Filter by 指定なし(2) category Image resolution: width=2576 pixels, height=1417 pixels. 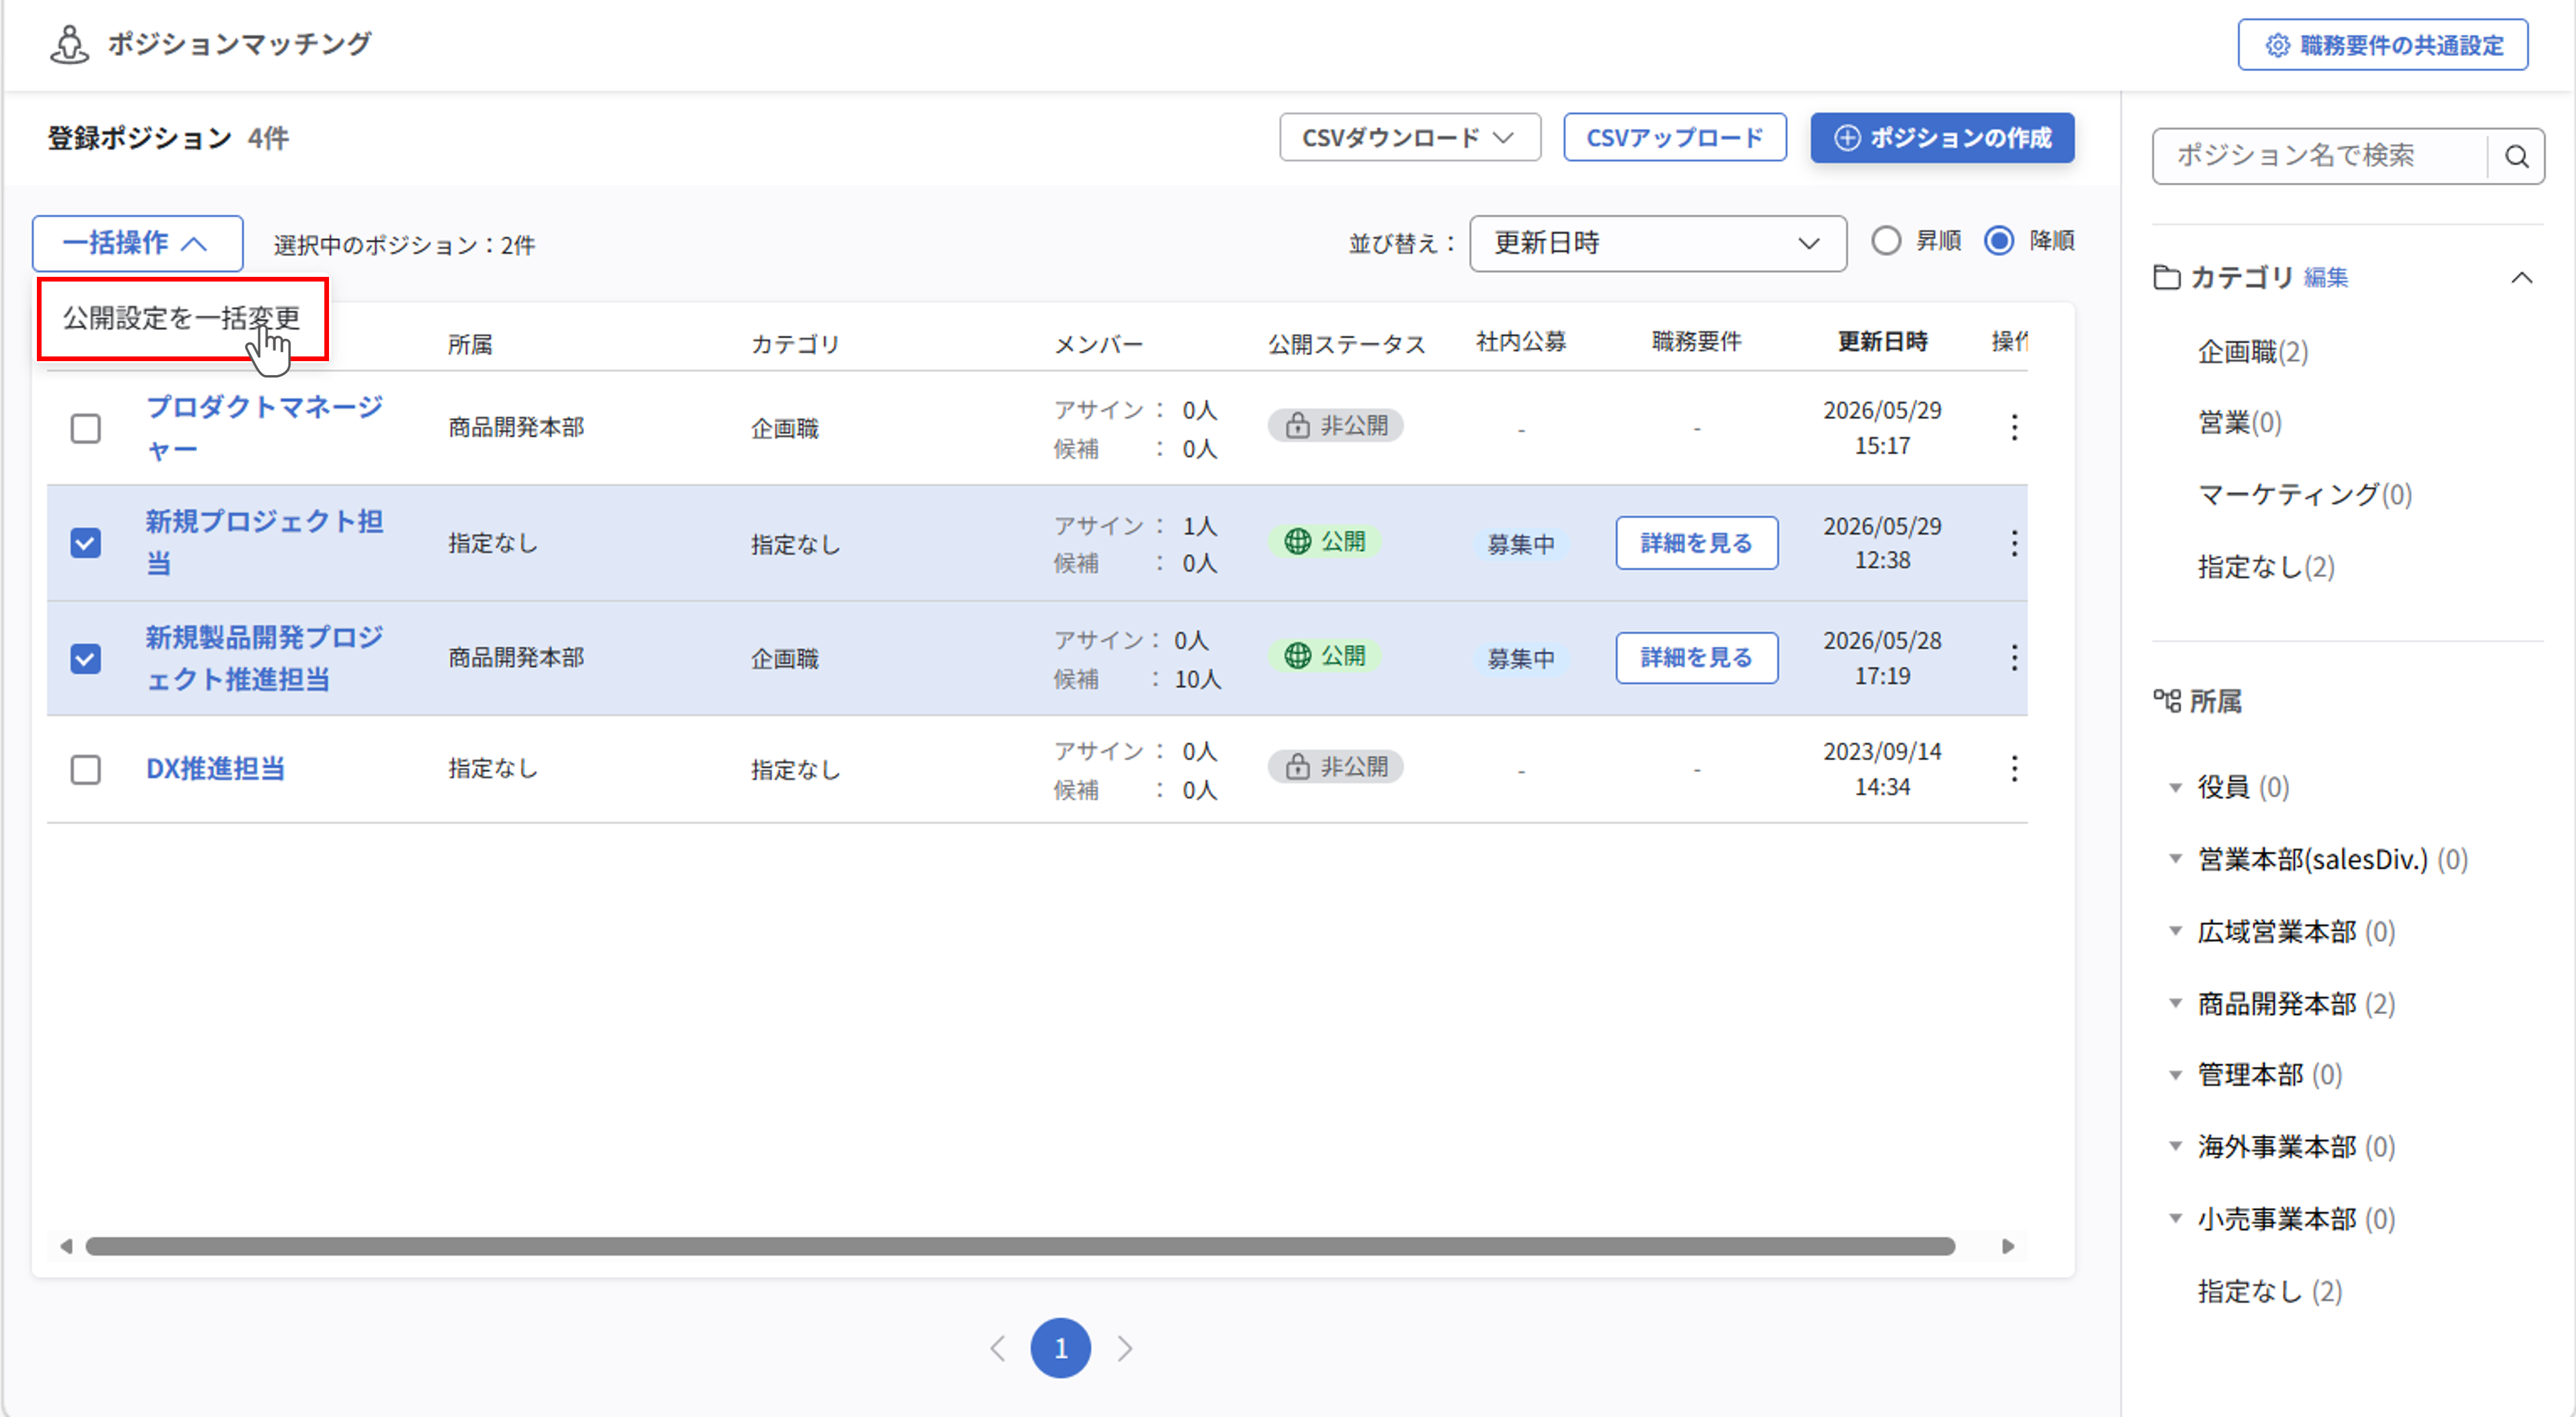coord(2266,567)
